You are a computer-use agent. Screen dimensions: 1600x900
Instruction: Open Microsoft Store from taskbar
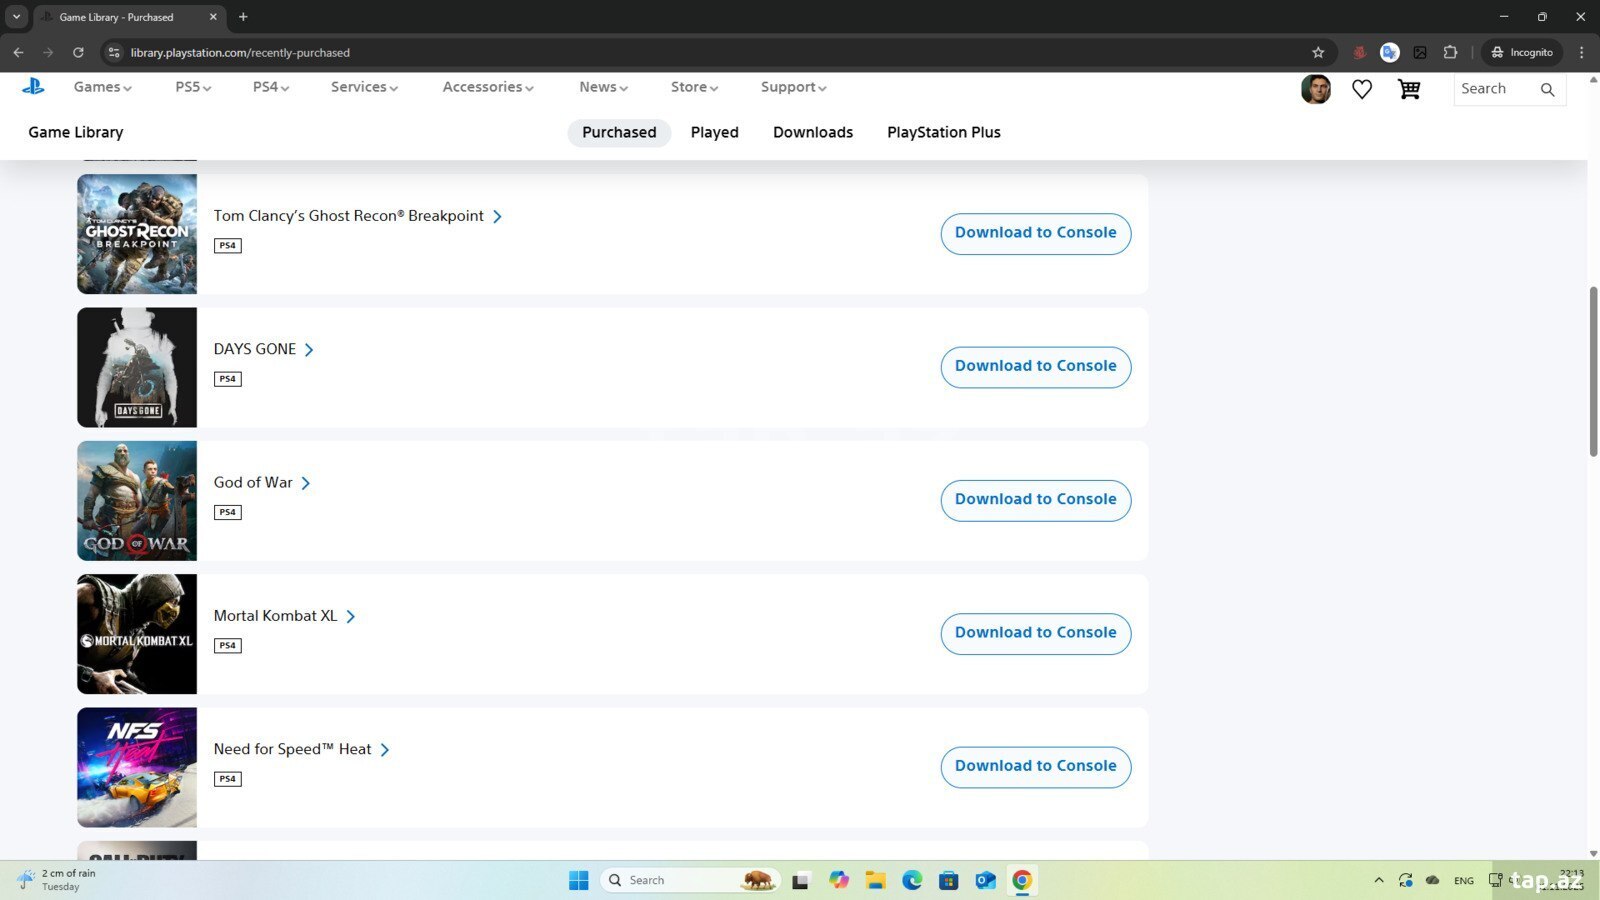tap(949, 880)
